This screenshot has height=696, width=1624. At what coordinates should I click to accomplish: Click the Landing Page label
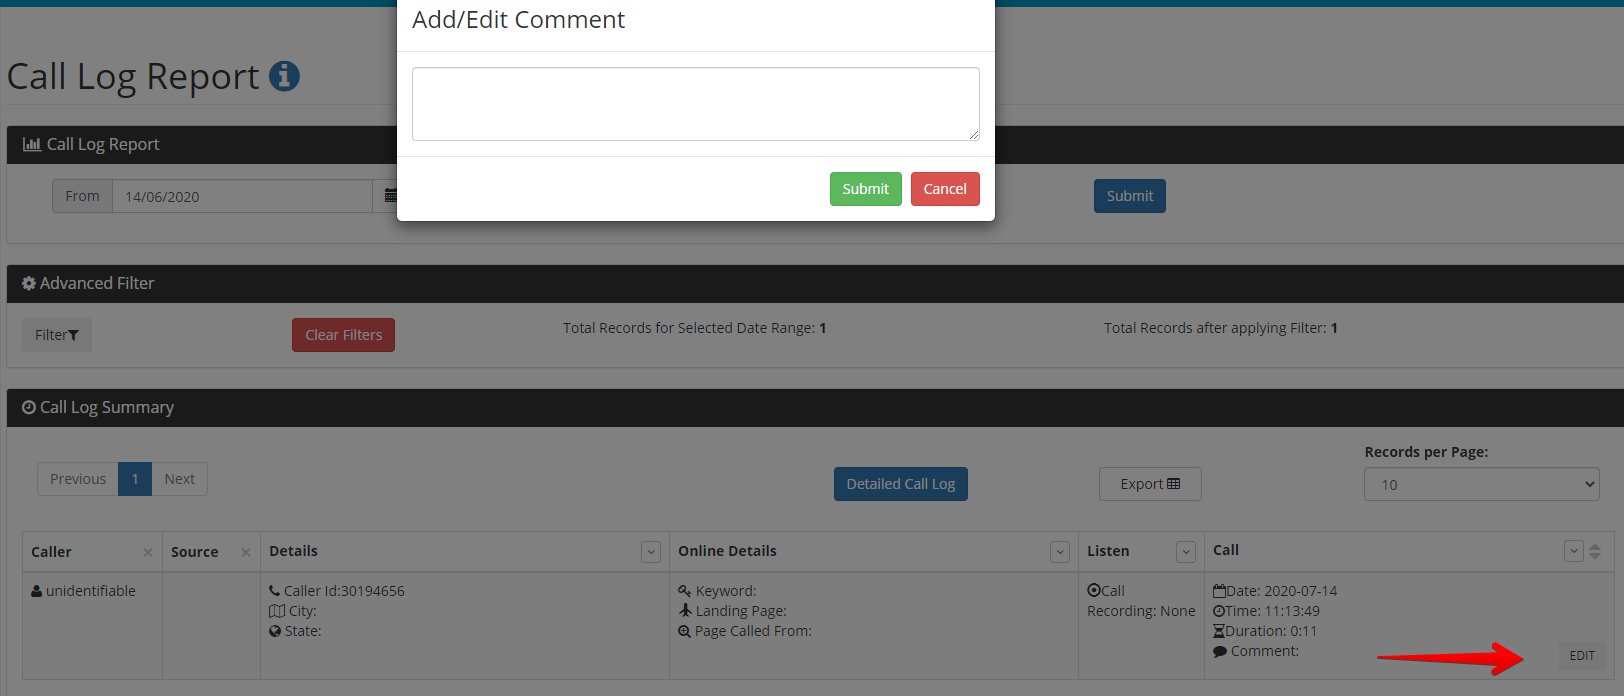click(x=741, y=611)
